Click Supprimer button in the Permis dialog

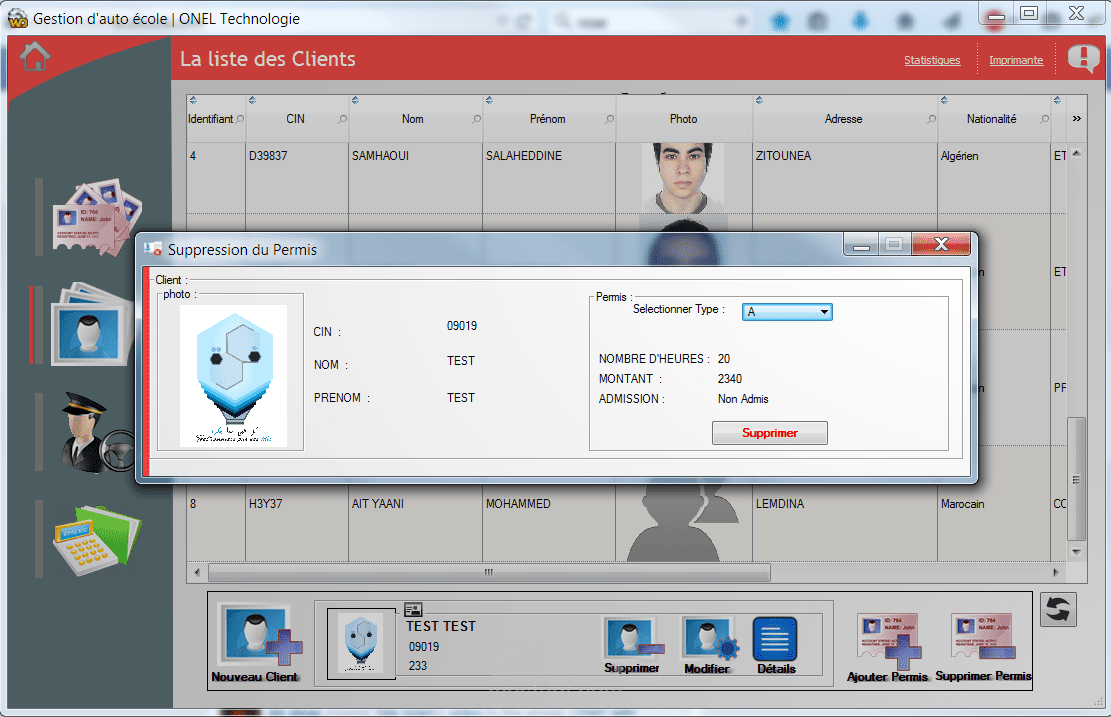[x=769, y=433]
